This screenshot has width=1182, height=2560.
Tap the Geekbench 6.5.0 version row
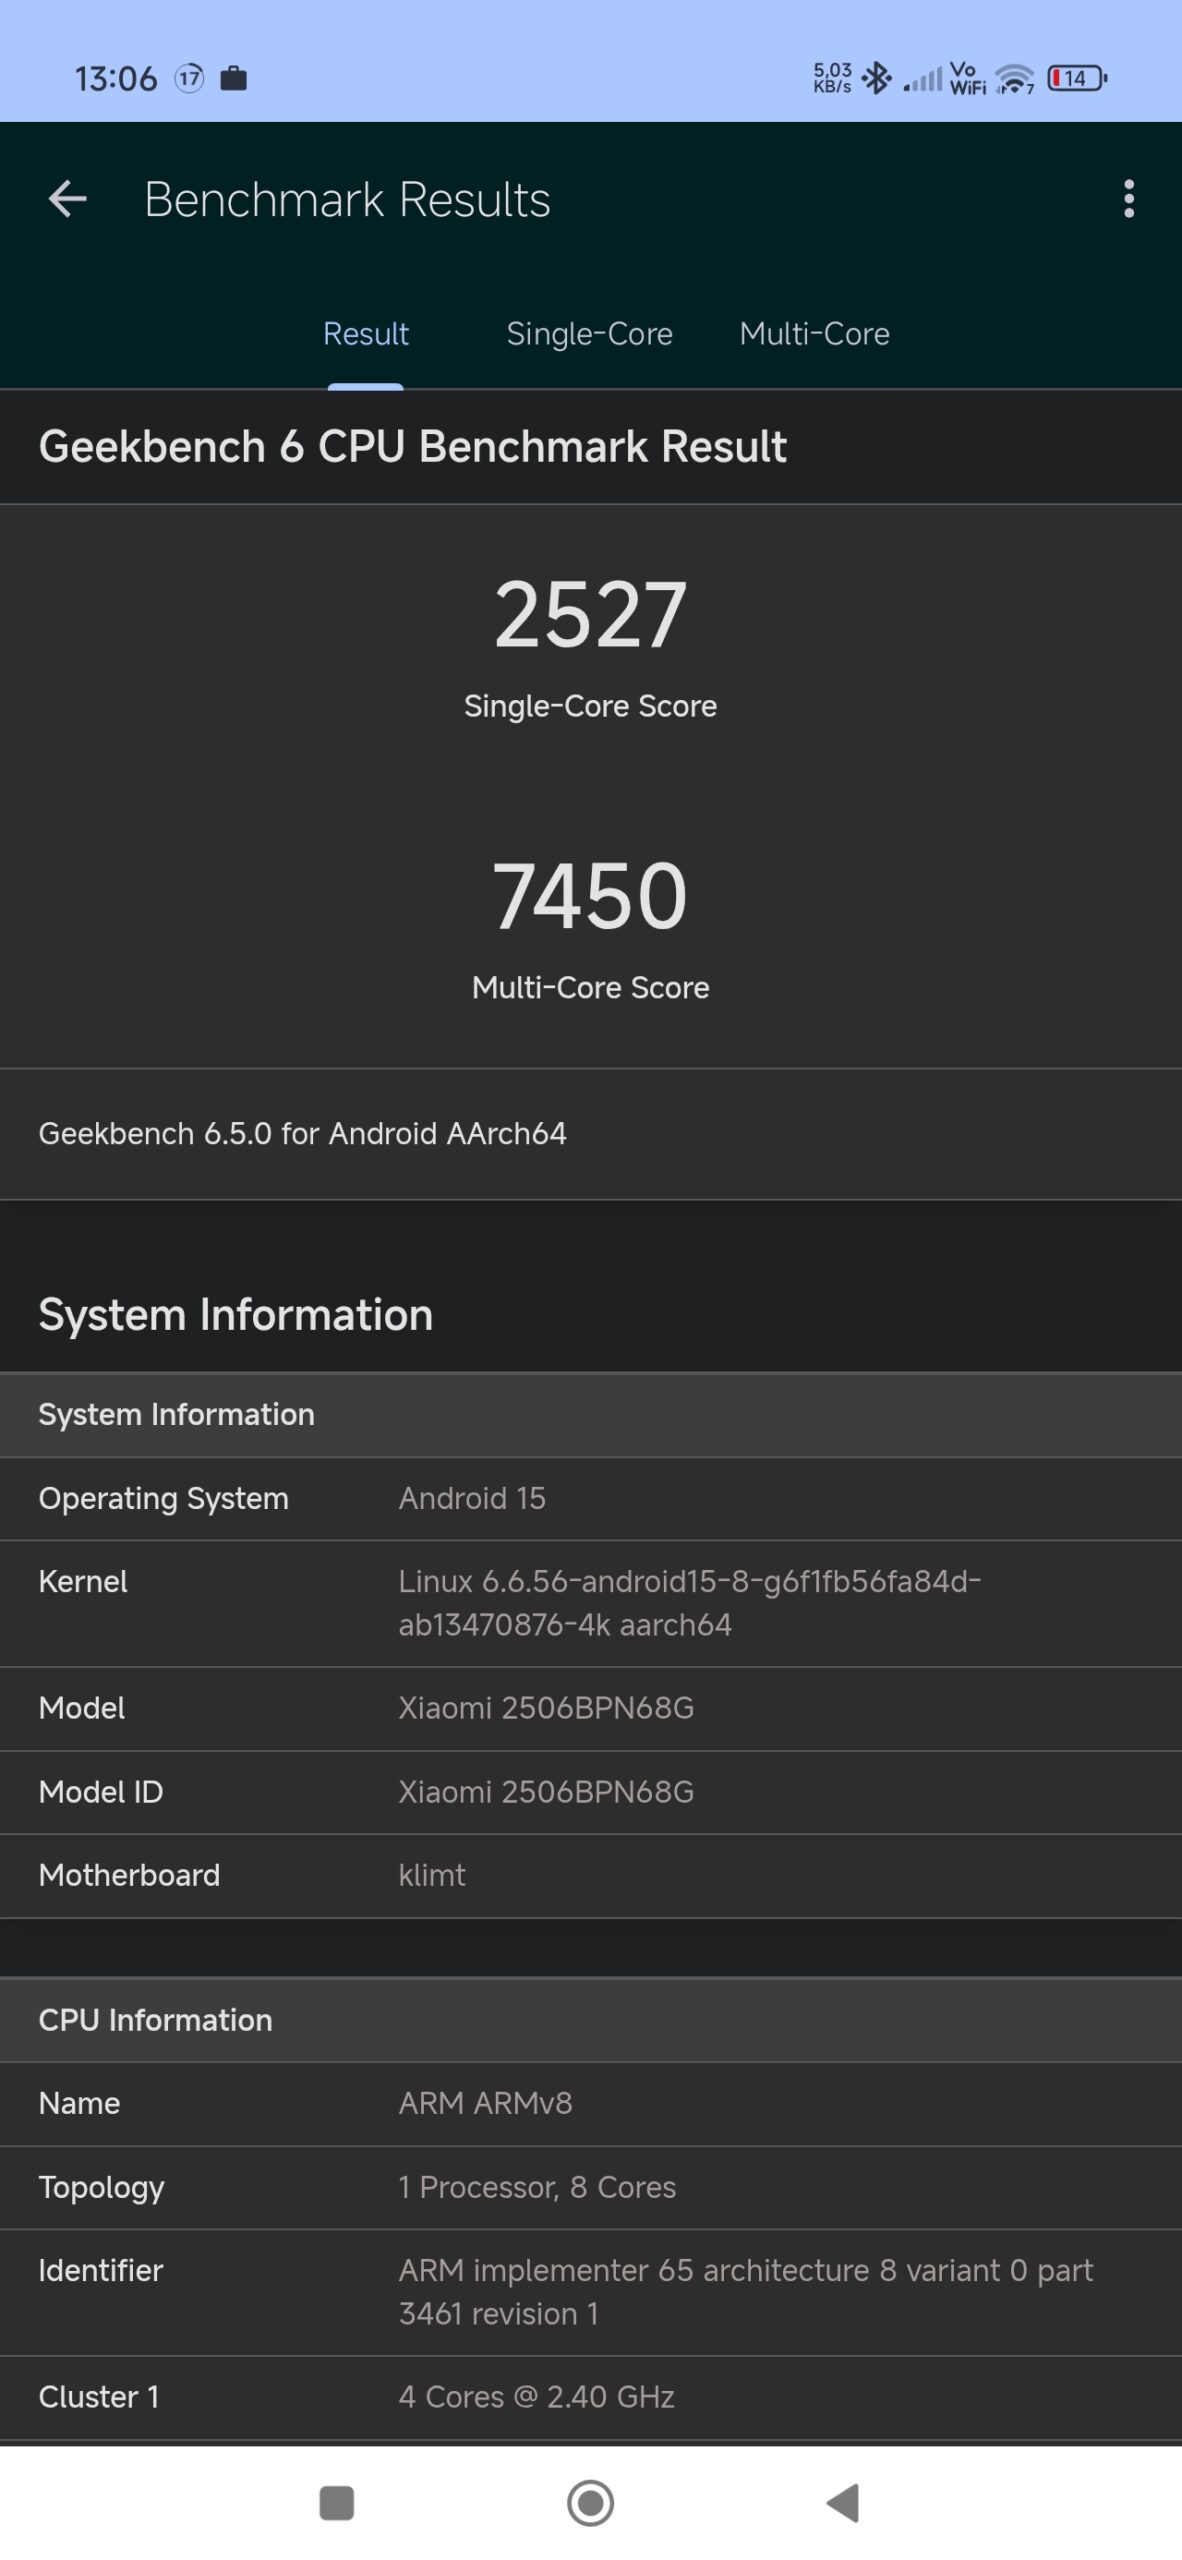590,1134
